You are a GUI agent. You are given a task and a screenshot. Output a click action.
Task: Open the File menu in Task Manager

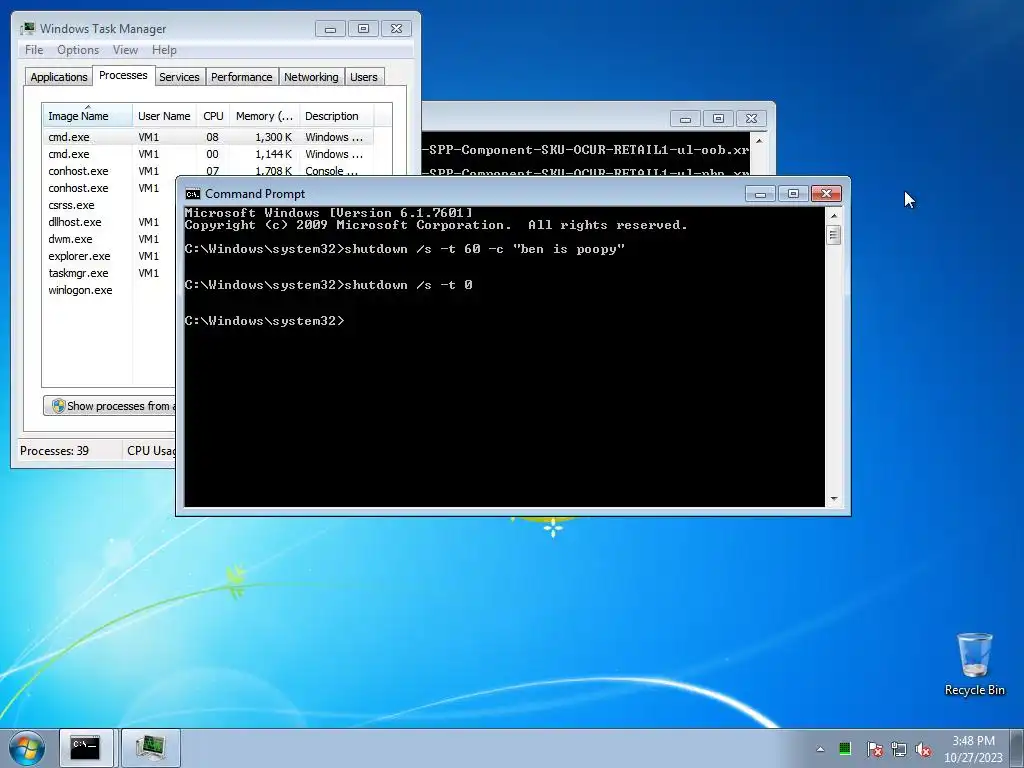coord(34,50)
